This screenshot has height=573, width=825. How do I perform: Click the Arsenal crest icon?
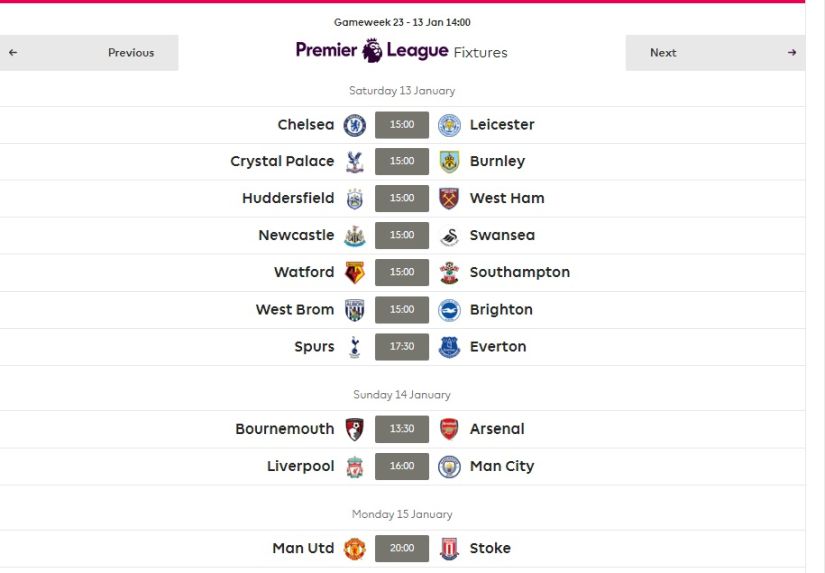[x=449, y=429]
